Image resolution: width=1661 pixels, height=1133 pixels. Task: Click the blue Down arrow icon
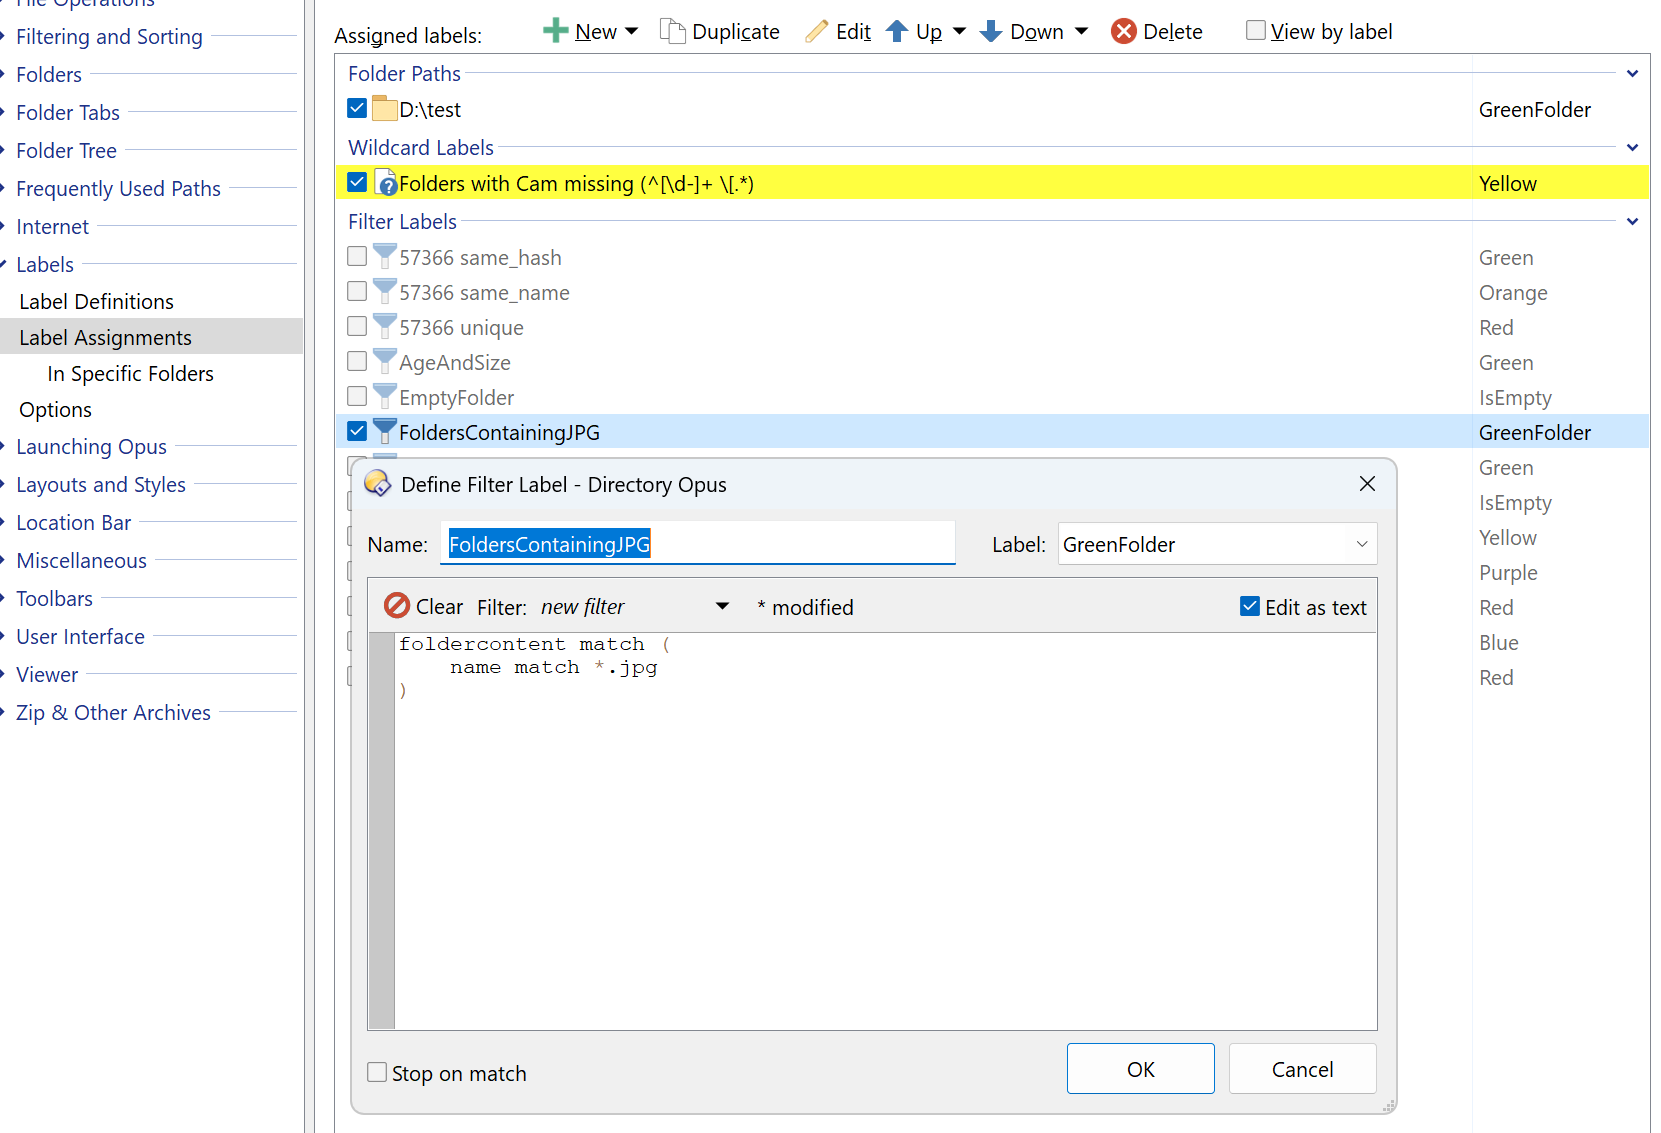[x=990, y=31]
